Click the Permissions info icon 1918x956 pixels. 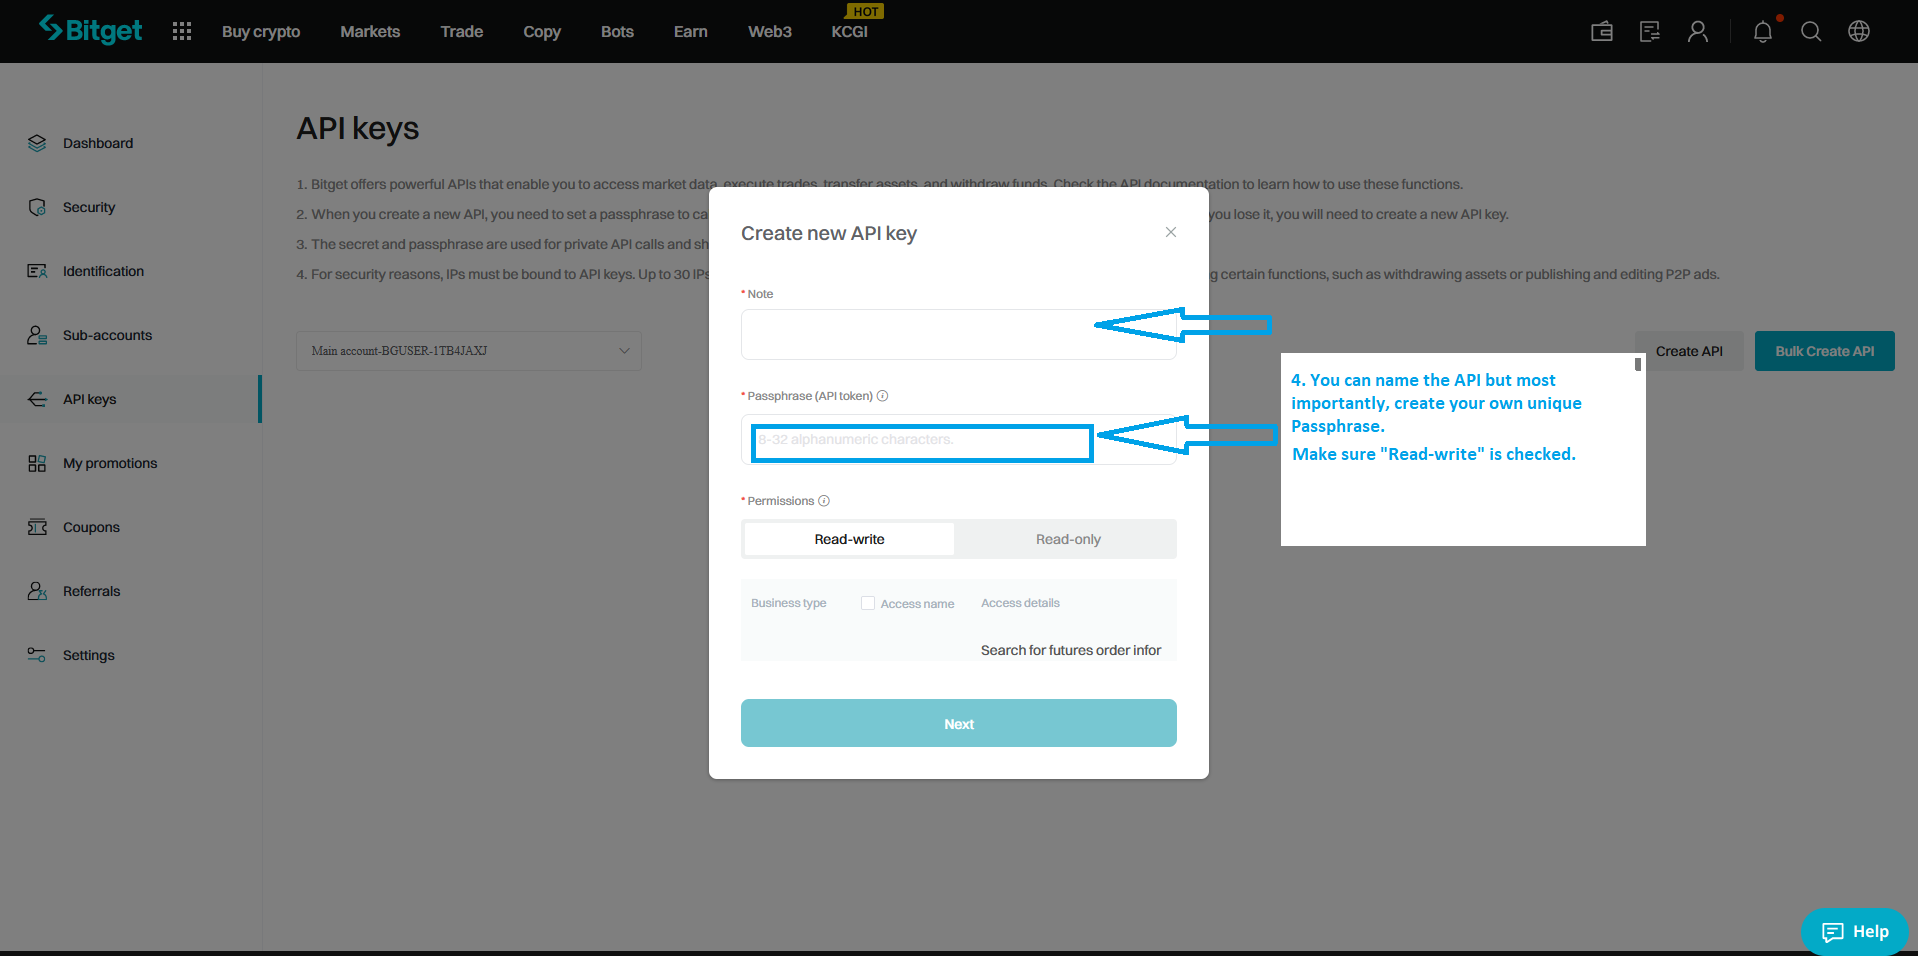coord(824,501)
